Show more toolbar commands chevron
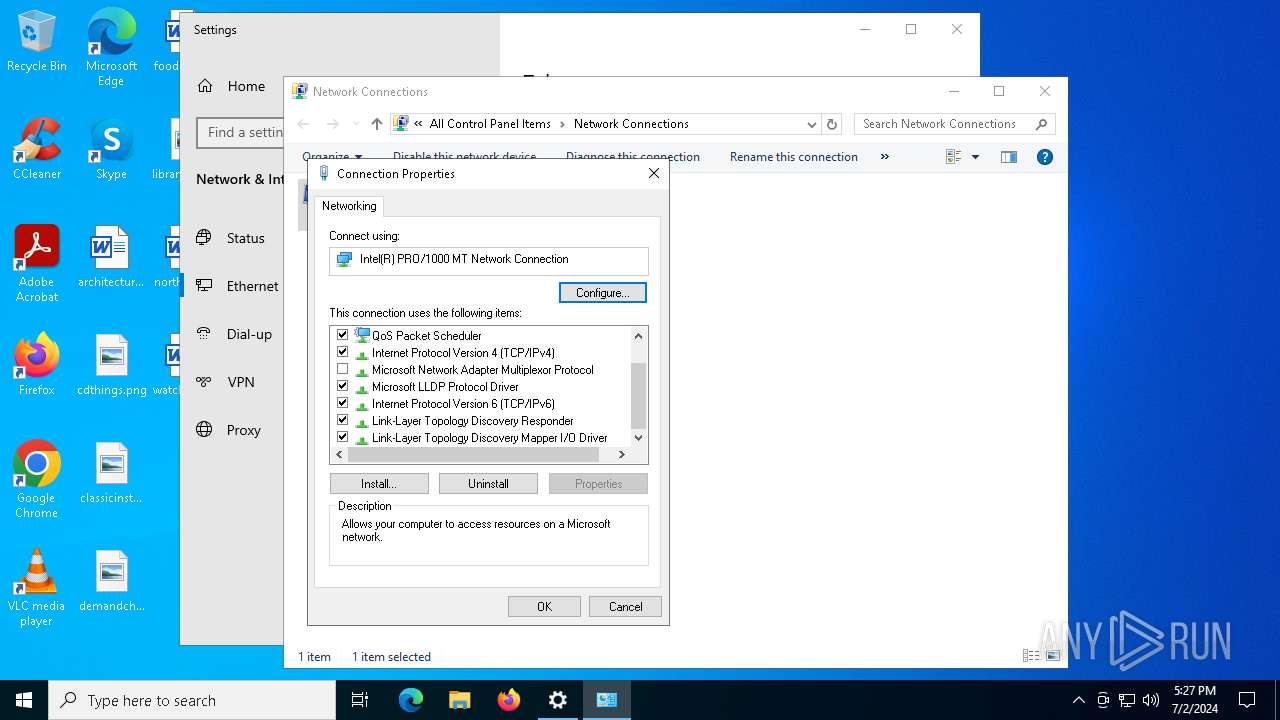This screenshot has height=720, width=1280. [884, 157]
